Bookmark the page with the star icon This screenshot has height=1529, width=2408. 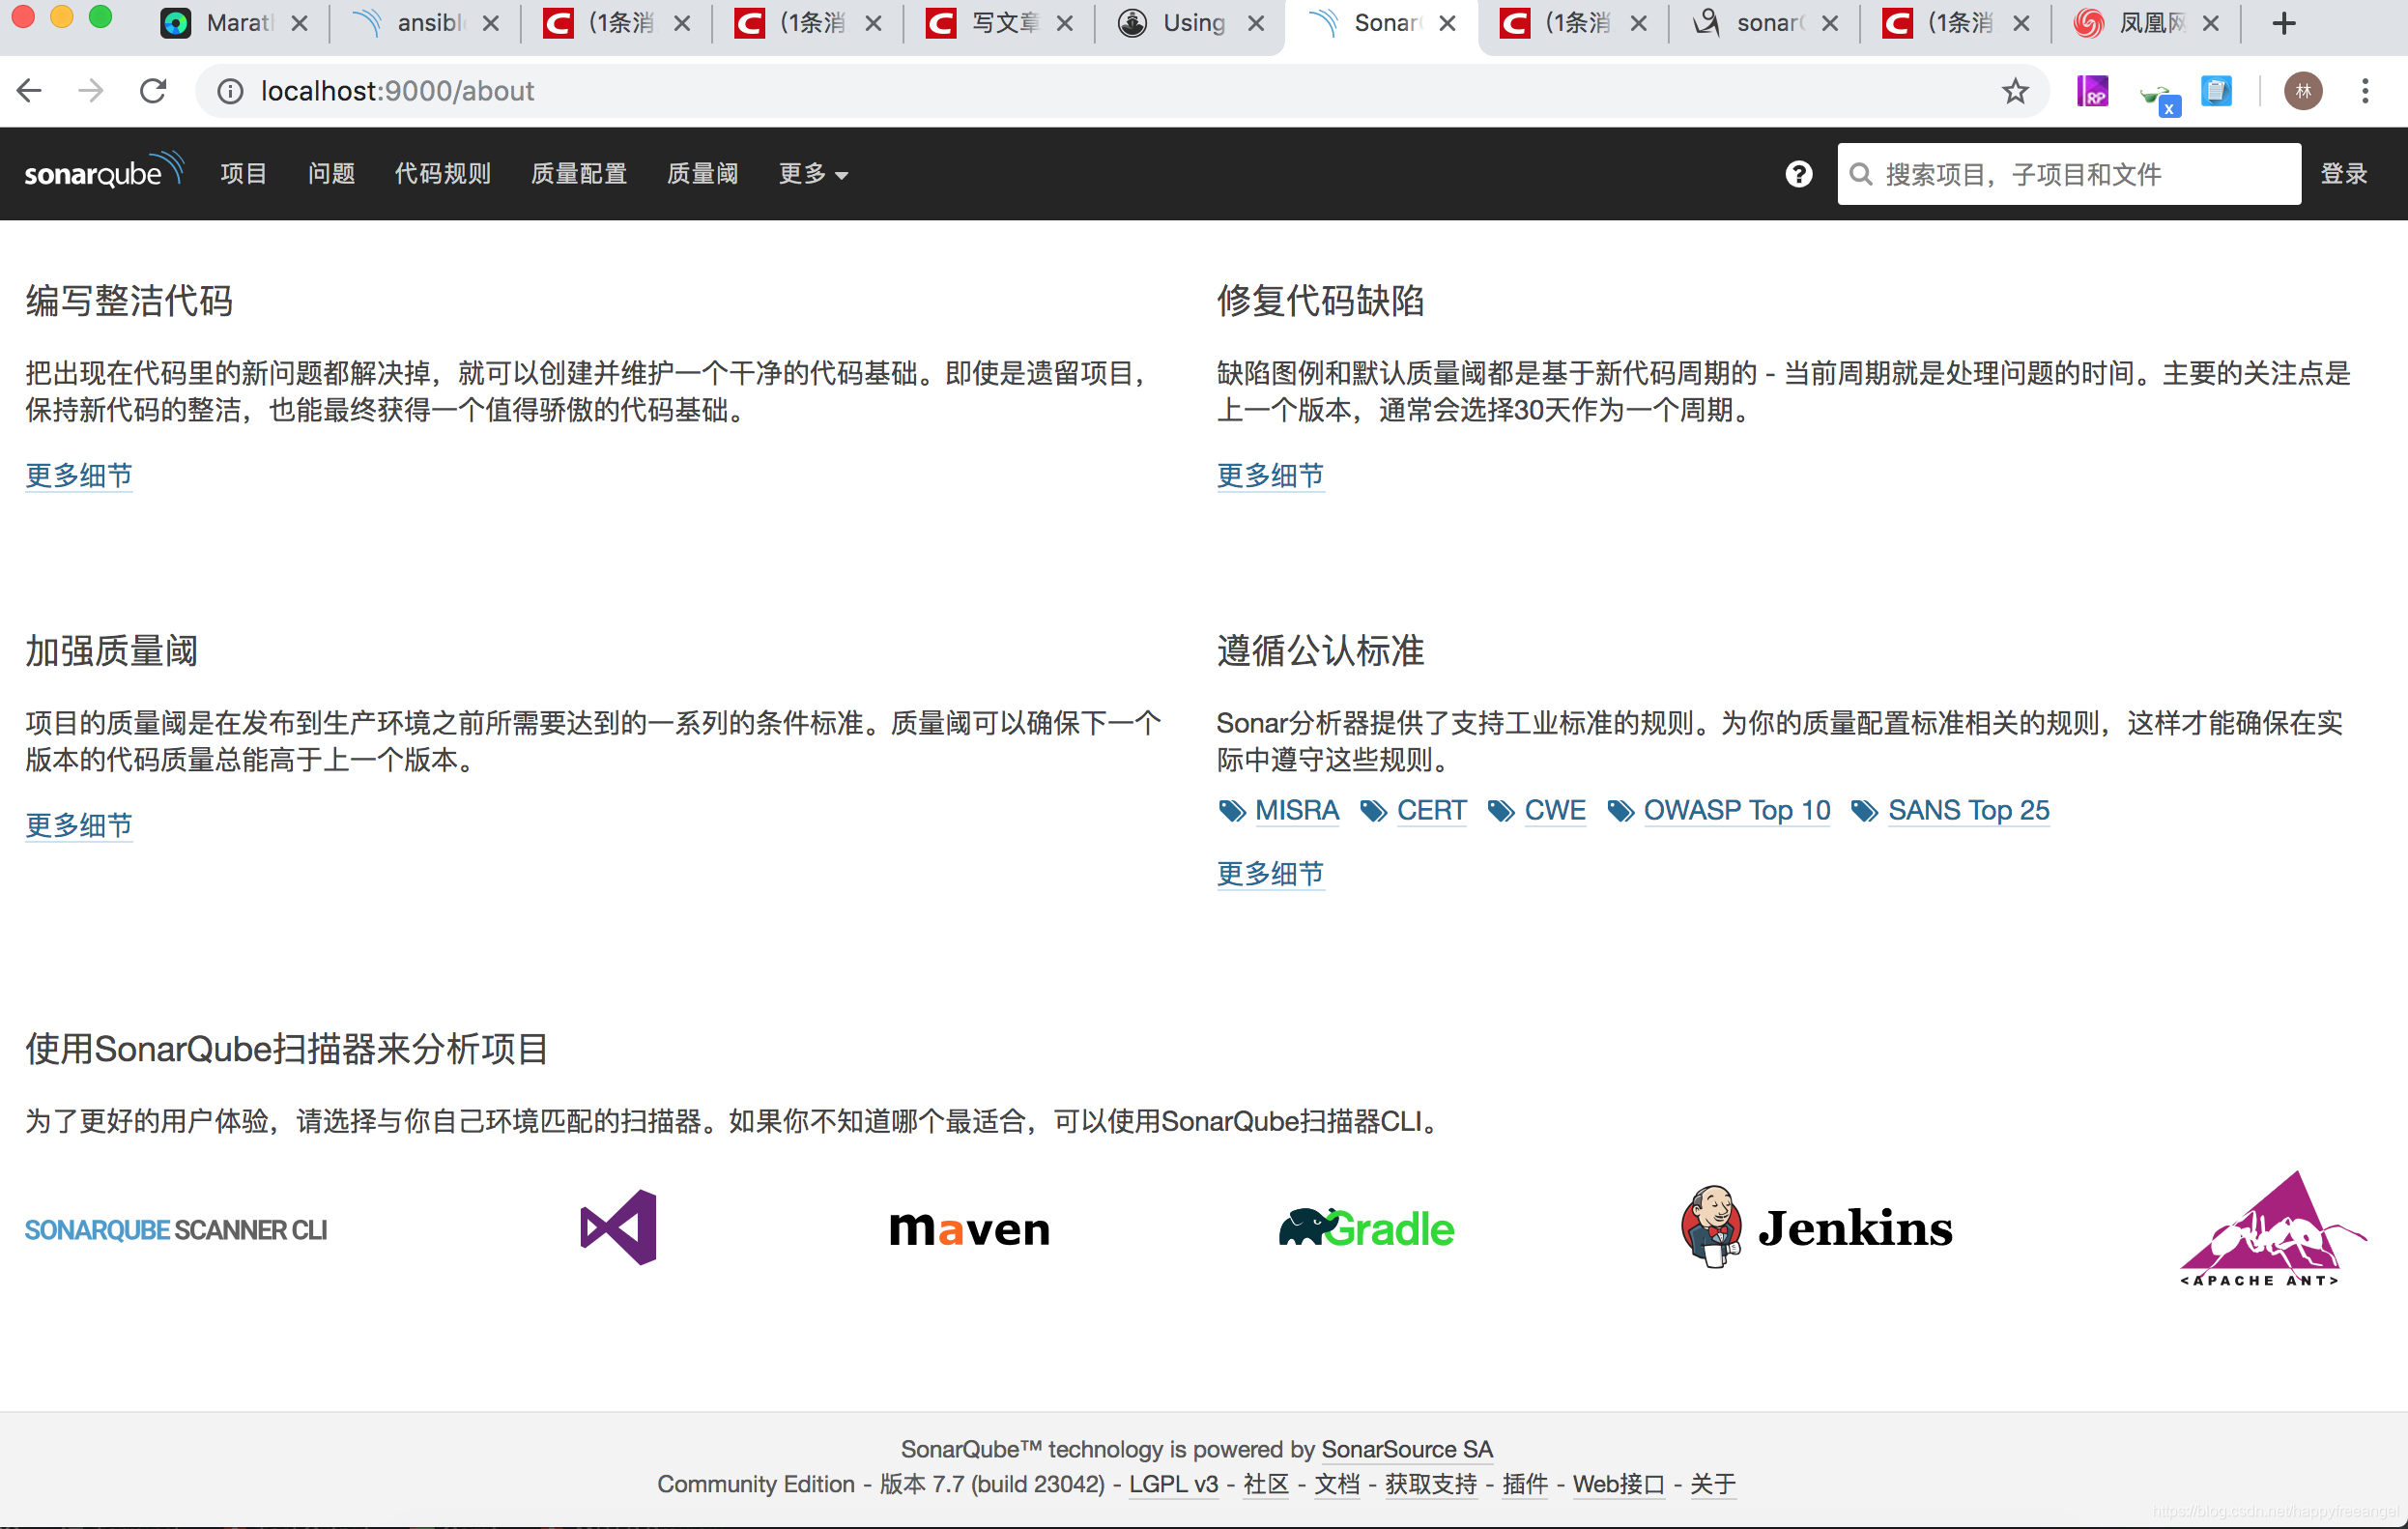coord(2015,91)
